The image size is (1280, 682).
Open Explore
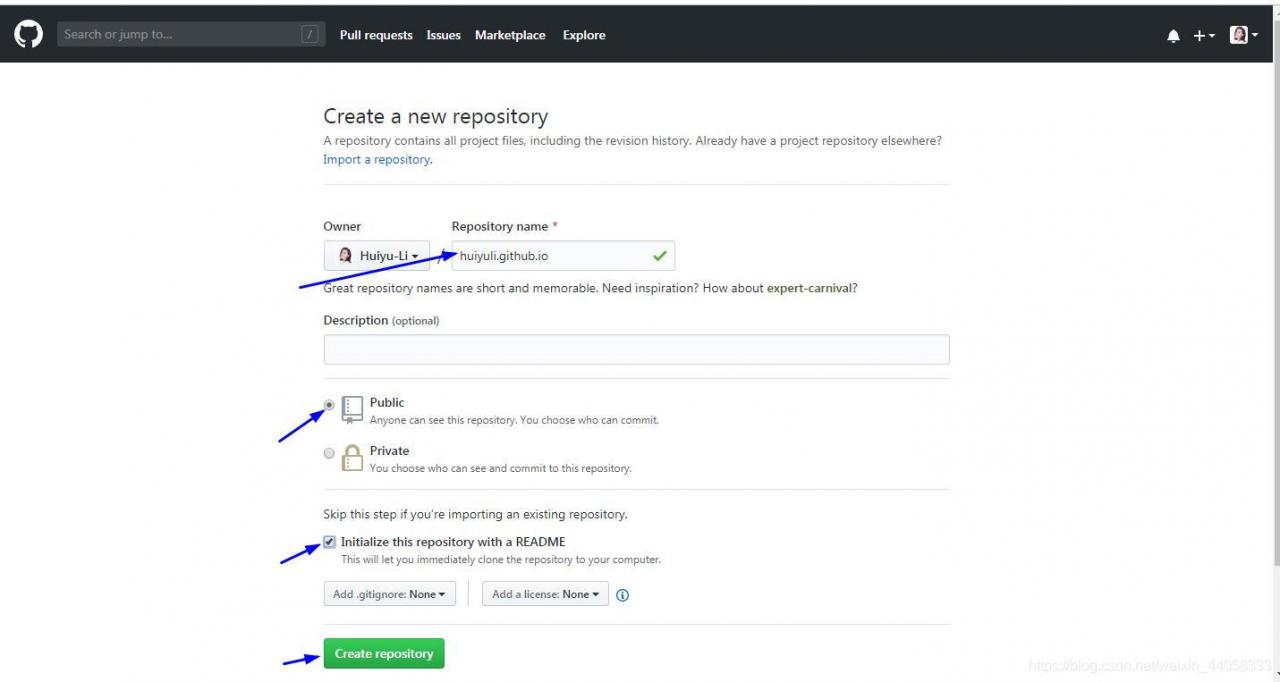click(584, 35)
